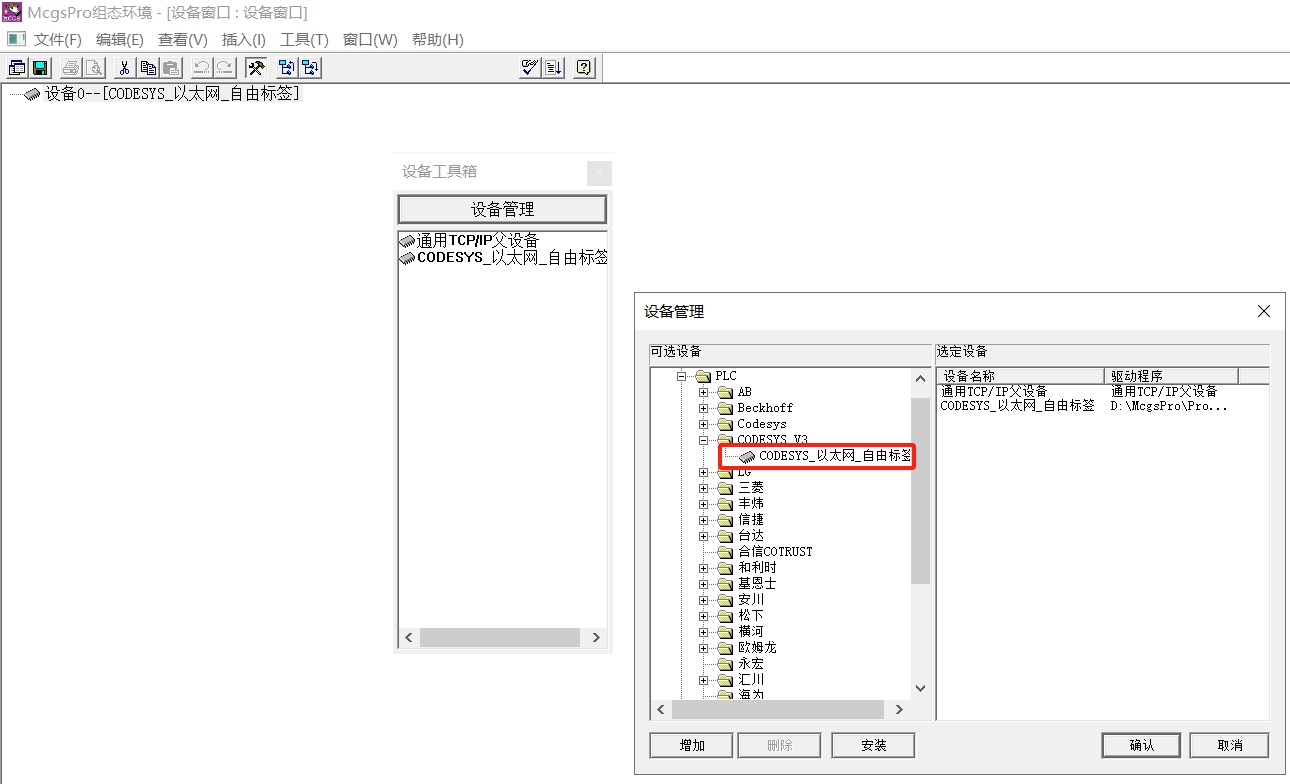The image size is (1290, 784).
Task: Click the 确认 button
Action: pos(1141,745)
